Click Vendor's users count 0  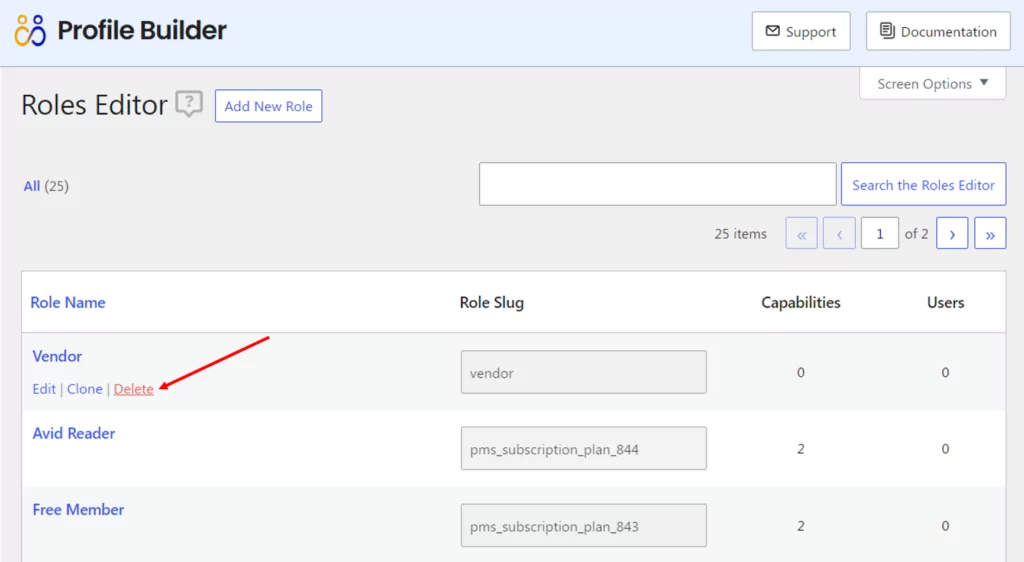945,373
